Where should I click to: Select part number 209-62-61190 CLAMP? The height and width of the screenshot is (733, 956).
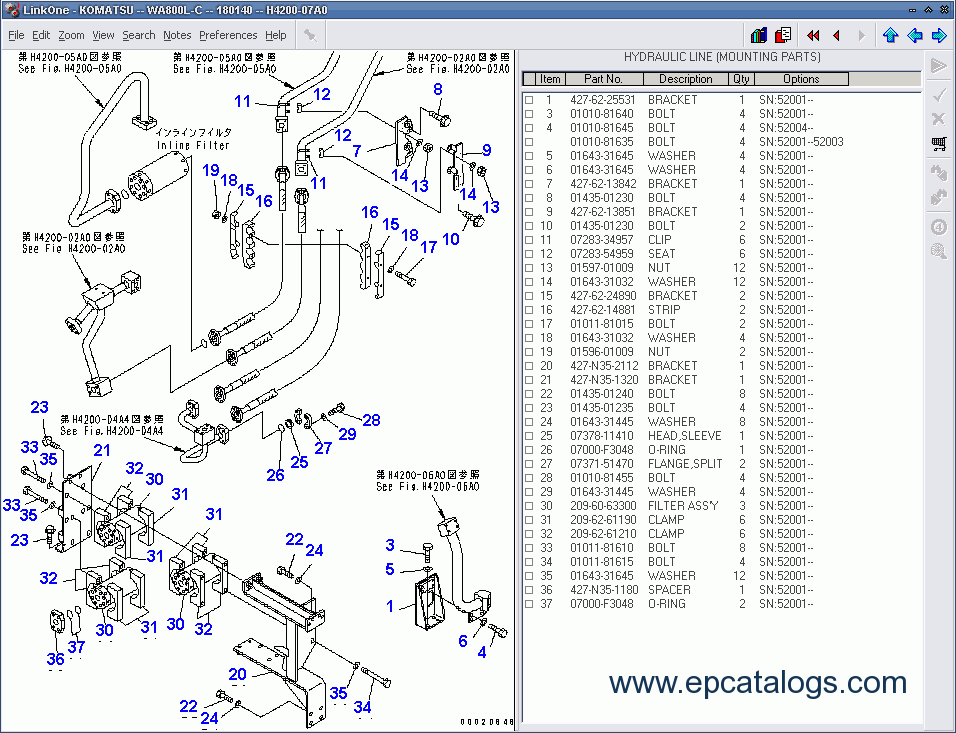coord(603,520)
